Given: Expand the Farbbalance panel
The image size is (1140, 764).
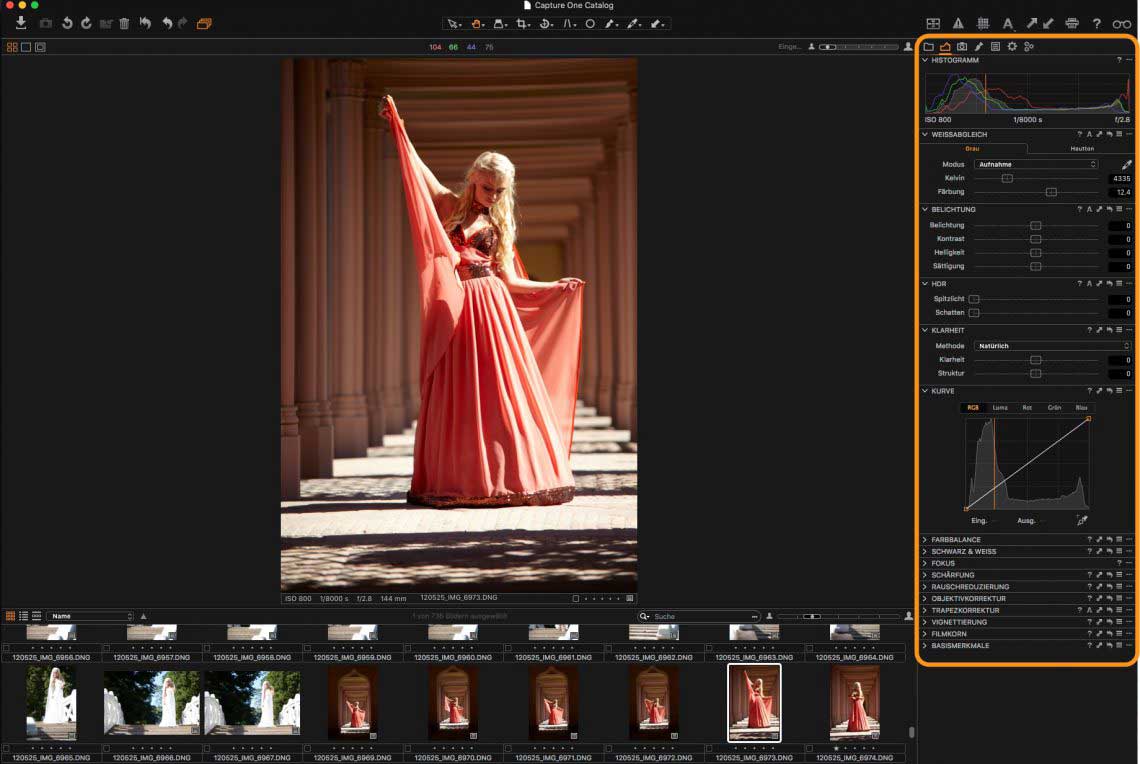Looking at the screenshot, I should click(x=925, y=540).
